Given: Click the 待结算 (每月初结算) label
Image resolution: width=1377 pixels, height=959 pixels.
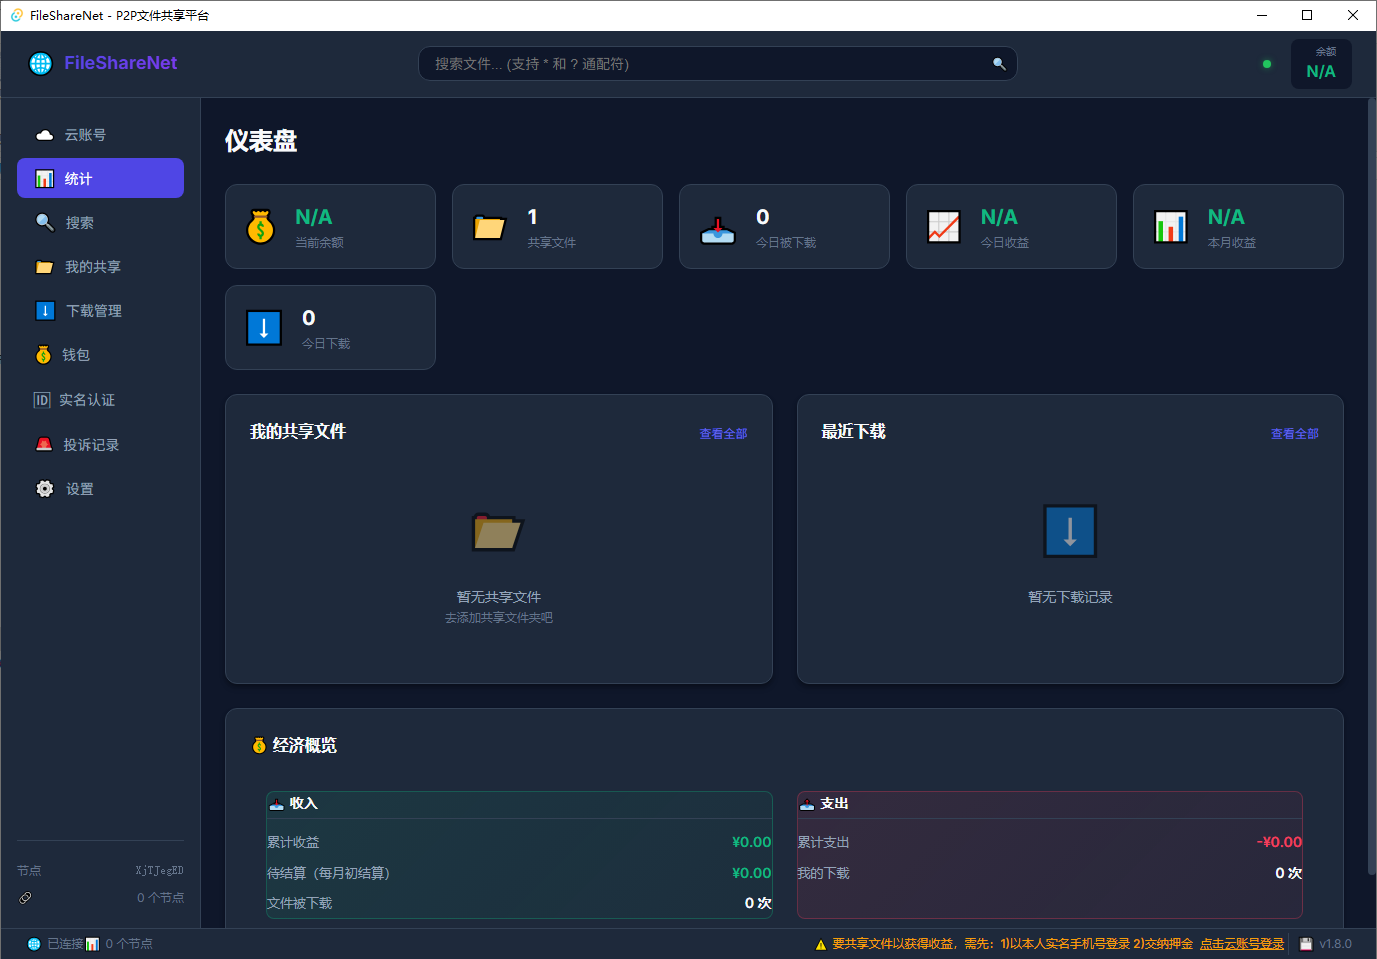Looking at the screenshot, I should (328, 873).
